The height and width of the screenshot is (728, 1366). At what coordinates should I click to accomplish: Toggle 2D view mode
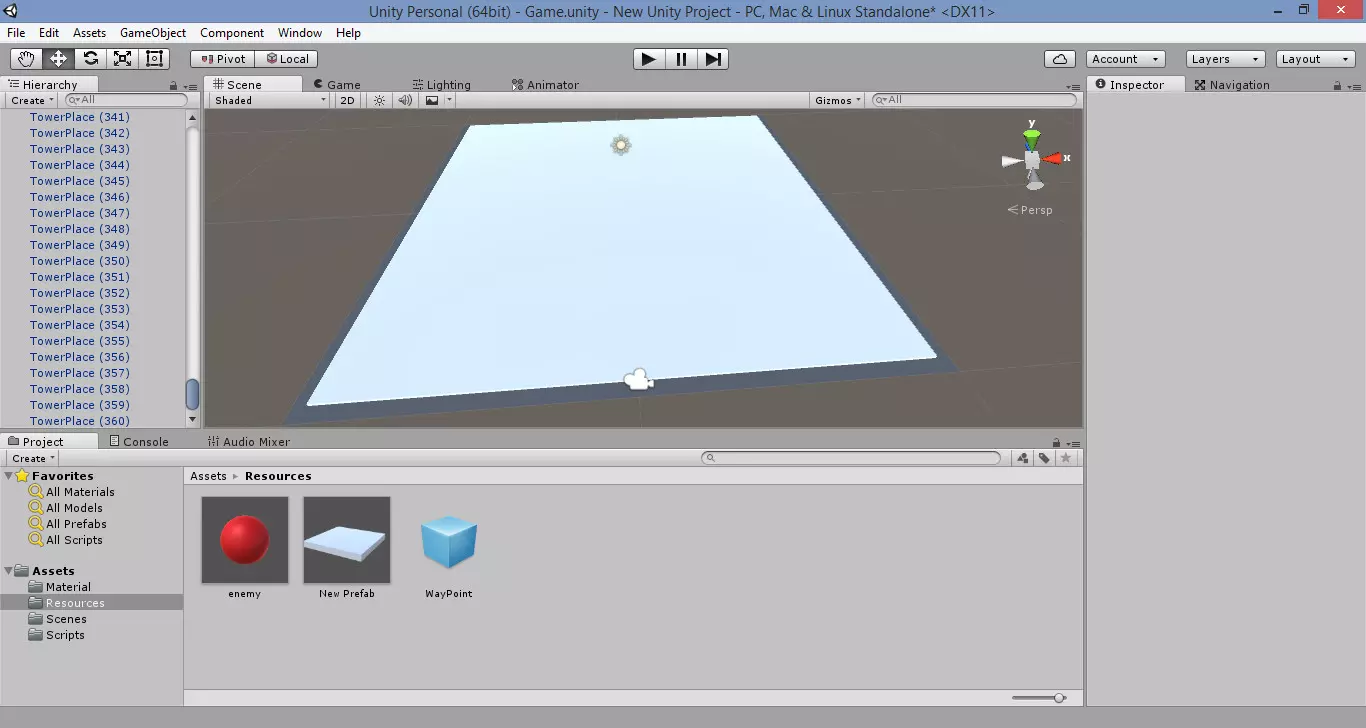point(347,100)
